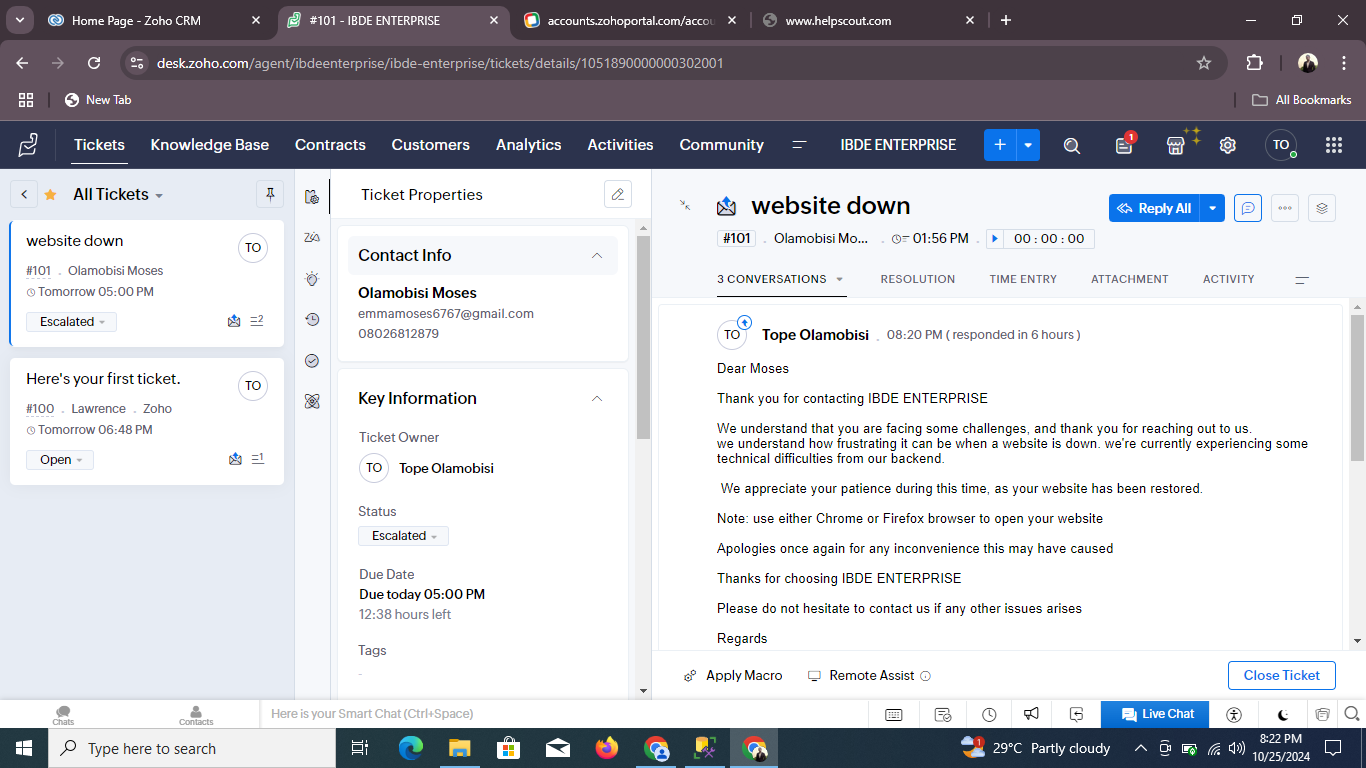Open the atom-shaped sidebar icon
Viewport: 1366px width, 768px height.
(x=312, y=402)
